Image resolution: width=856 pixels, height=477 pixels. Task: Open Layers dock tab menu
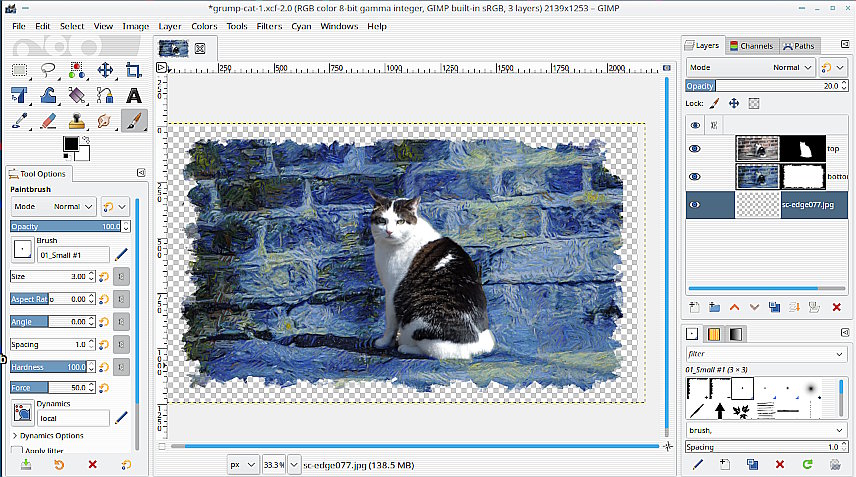point(845,44)
